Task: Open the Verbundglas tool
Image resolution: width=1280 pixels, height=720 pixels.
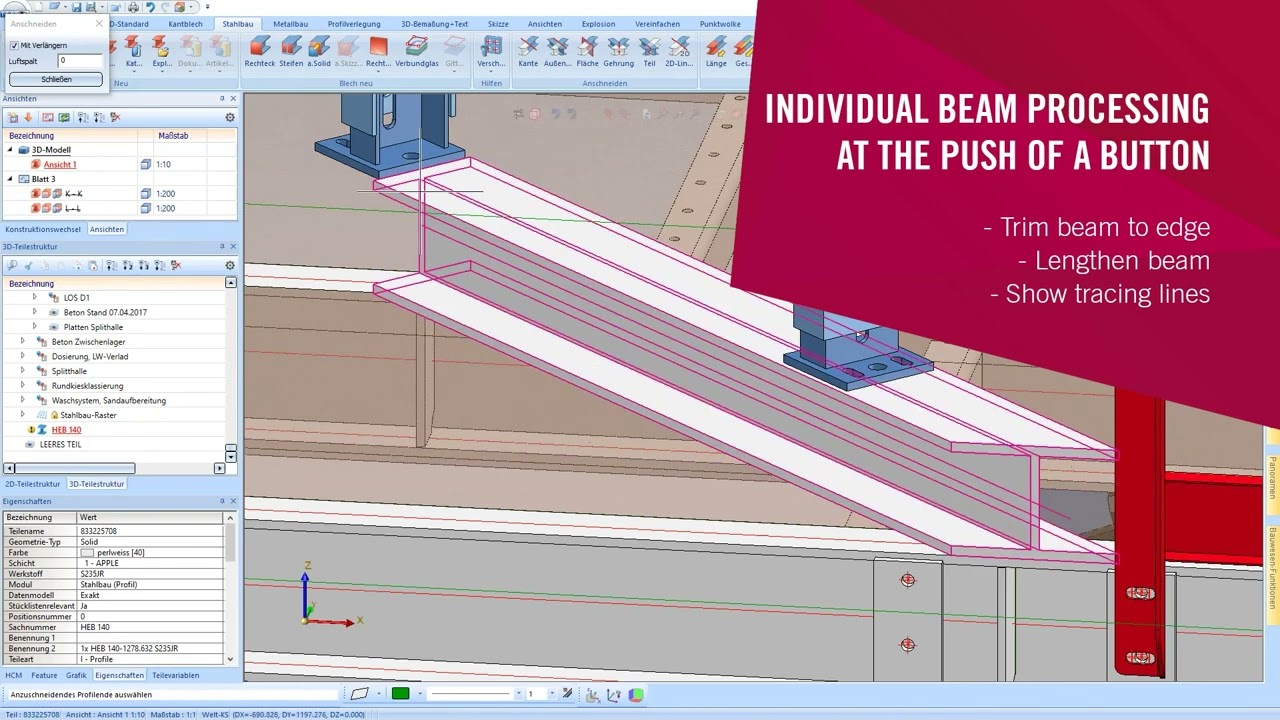Action: pos(416,52)
